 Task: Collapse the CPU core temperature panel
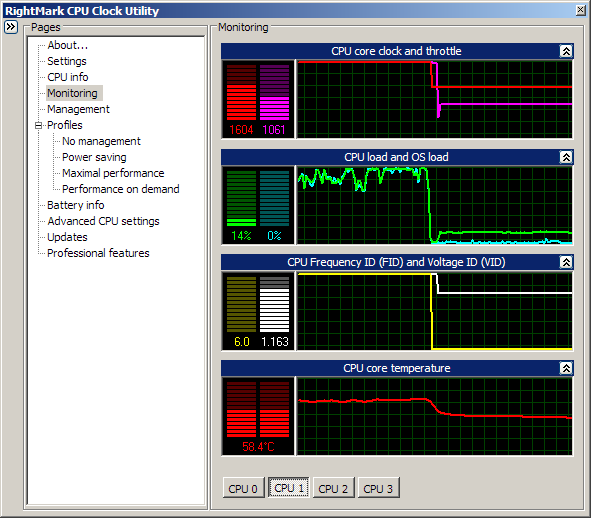click(x=566, y=368)
